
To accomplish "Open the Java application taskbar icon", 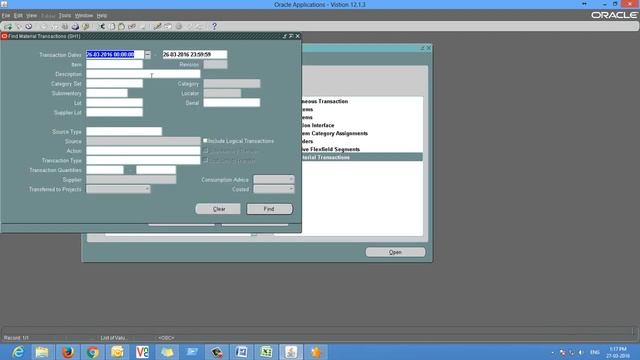I will [291, 352].
